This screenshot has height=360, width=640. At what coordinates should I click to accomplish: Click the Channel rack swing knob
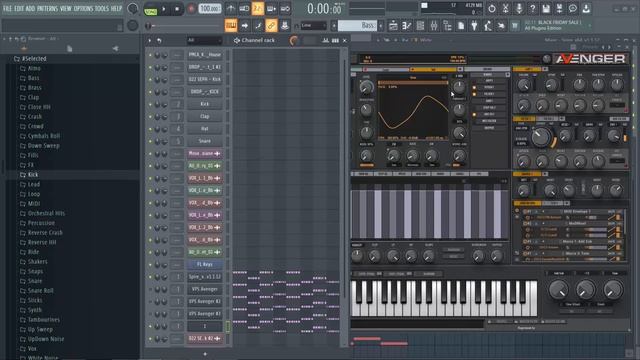tap(293, 40)
